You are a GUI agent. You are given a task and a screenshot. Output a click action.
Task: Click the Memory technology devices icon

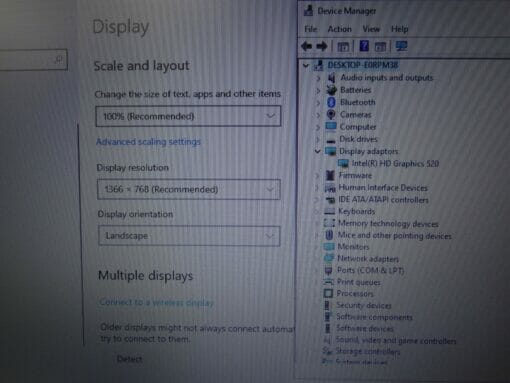329,223
